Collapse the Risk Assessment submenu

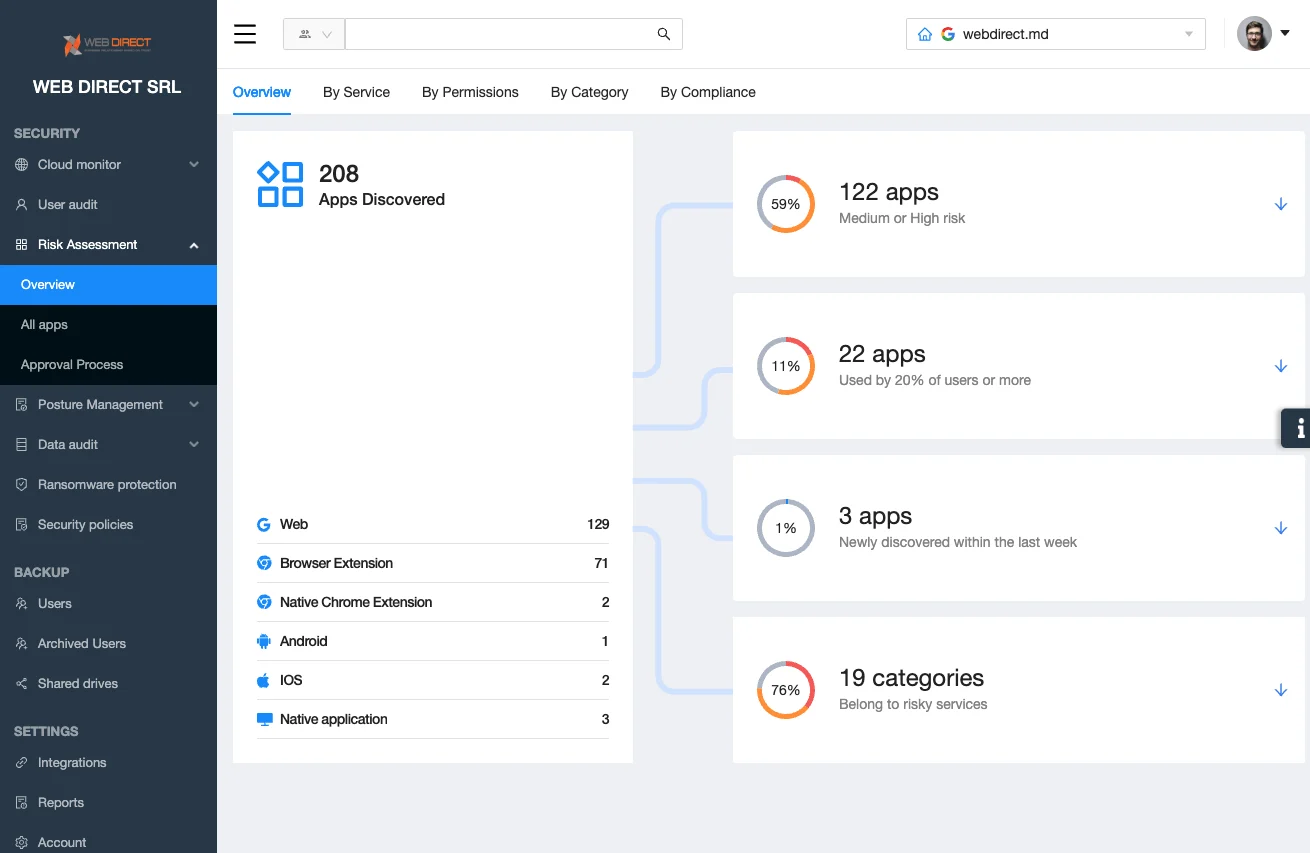click(194, 245)
